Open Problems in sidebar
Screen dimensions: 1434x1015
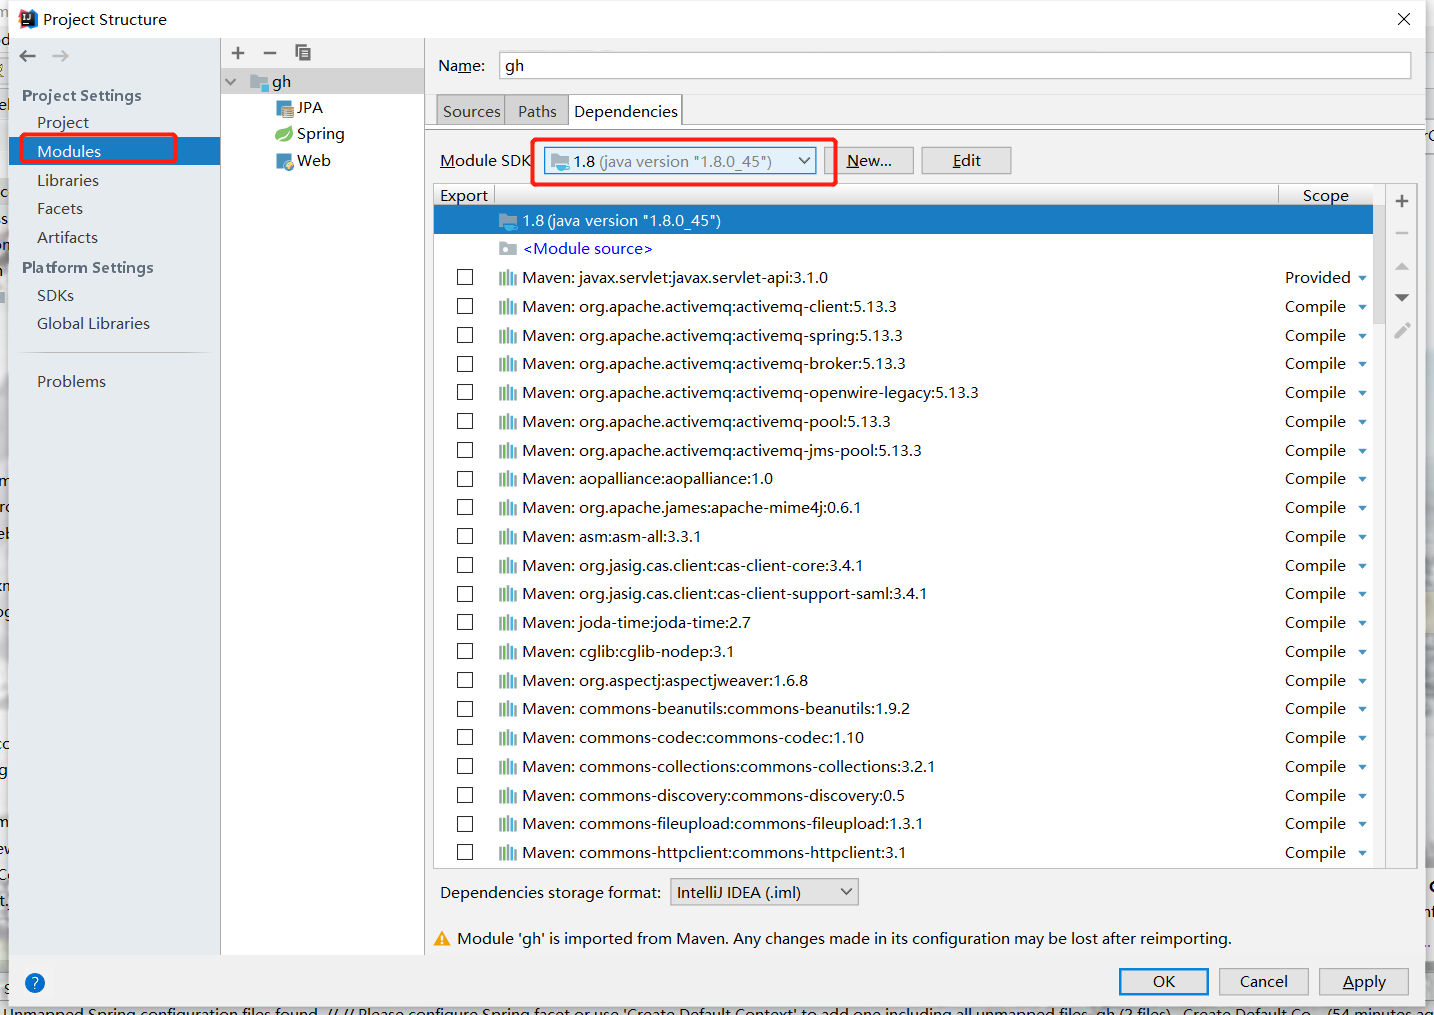[71, 381]
